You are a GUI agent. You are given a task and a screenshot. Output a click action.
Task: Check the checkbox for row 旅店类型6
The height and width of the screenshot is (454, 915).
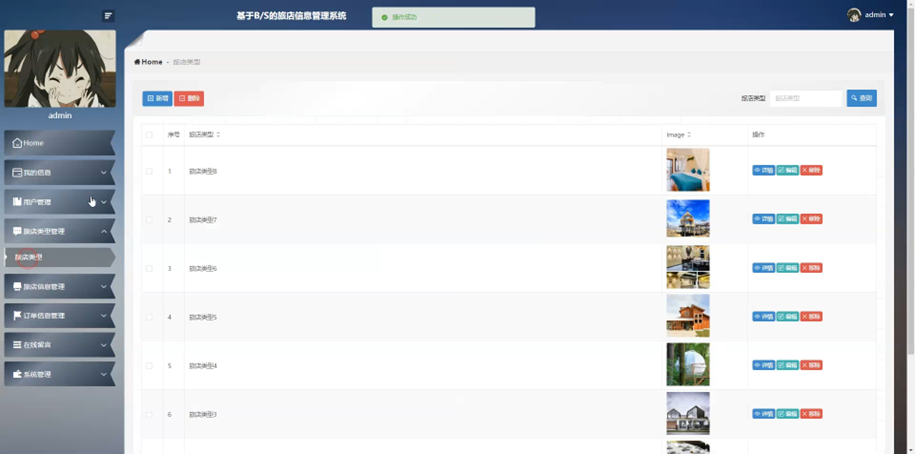[149, 268]
